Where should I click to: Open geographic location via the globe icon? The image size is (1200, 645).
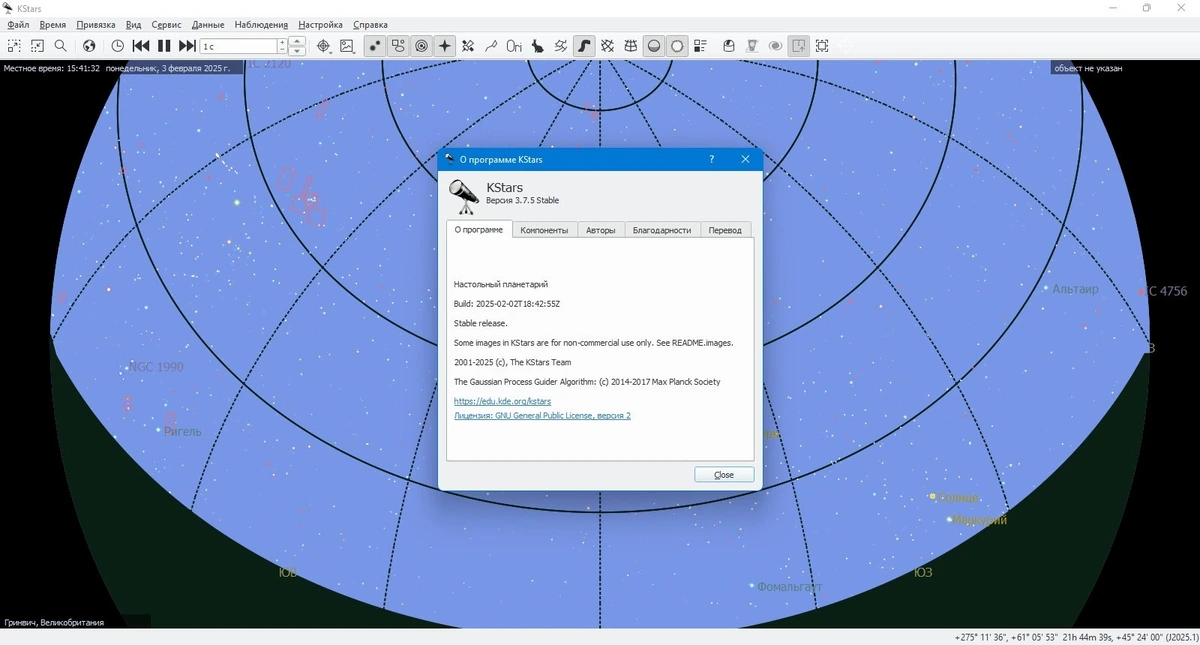coord(89,45)
